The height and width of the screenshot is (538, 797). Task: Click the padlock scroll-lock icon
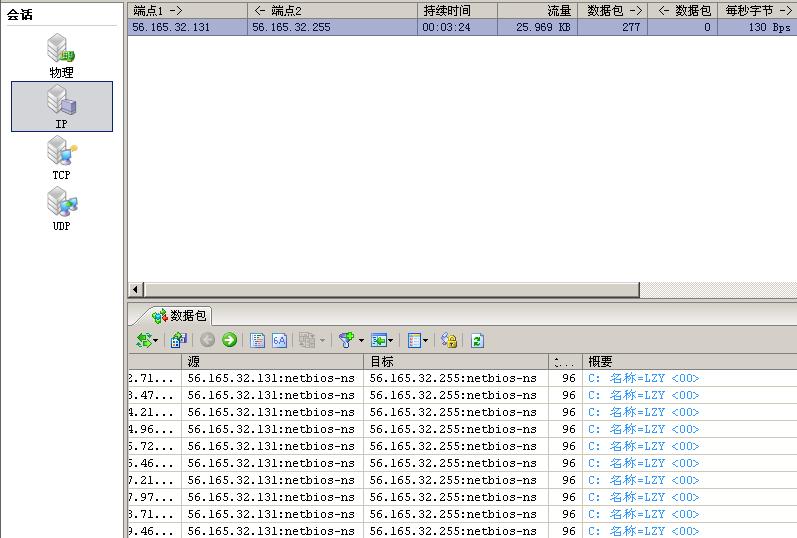pyautogui.click(x=449, y=340)
